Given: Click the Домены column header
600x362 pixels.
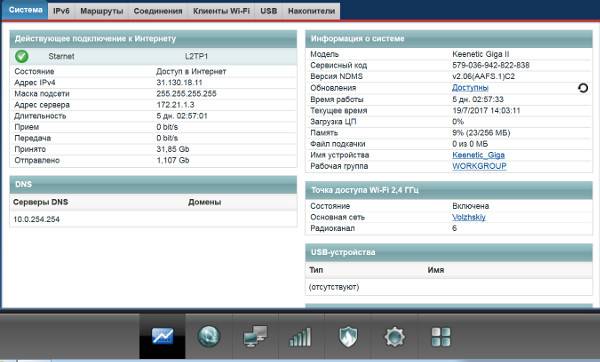Looking at the screenshot, I should pyautogui.click(x=204, y=202).
